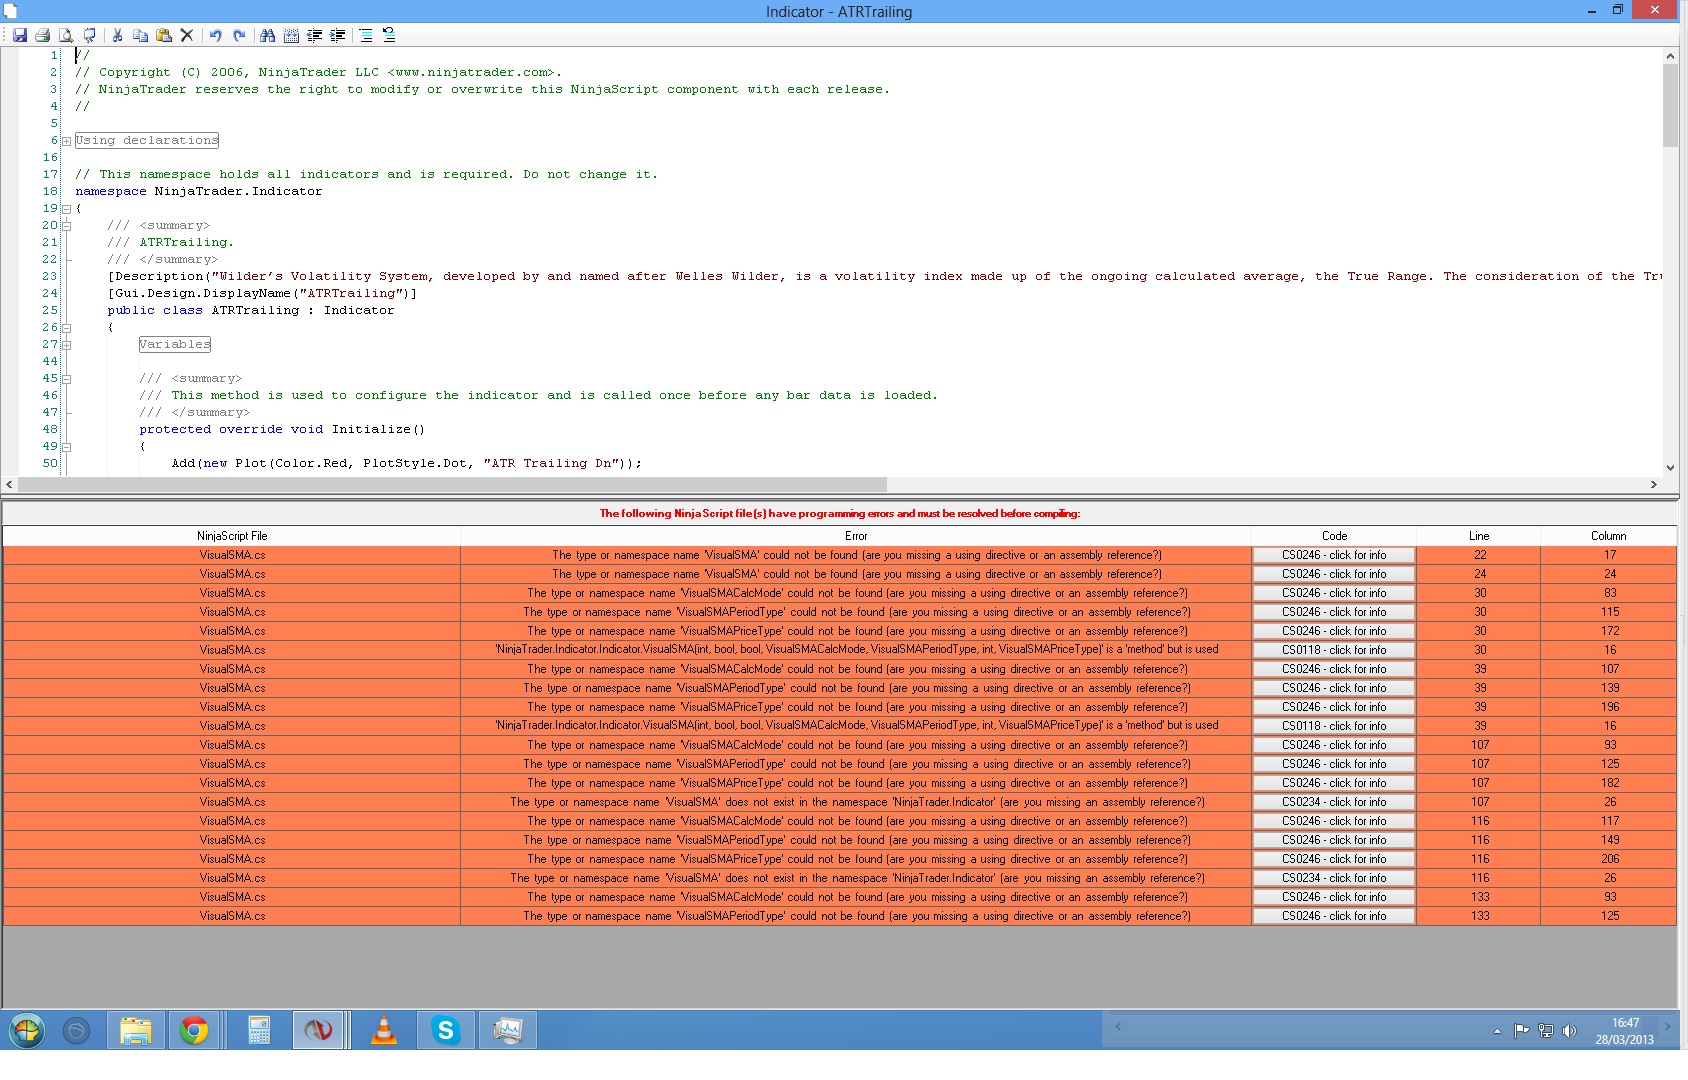The image size is (1688, 1080).
Task: Open CS0246 info for line 133 column 125
Action: click(x=1334, y=916)
